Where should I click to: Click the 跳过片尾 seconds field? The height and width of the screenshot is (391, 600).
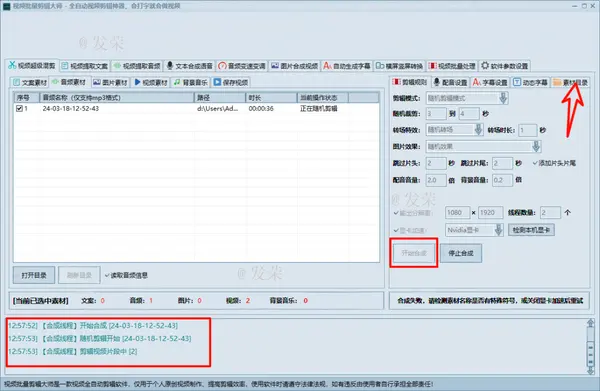502,163
